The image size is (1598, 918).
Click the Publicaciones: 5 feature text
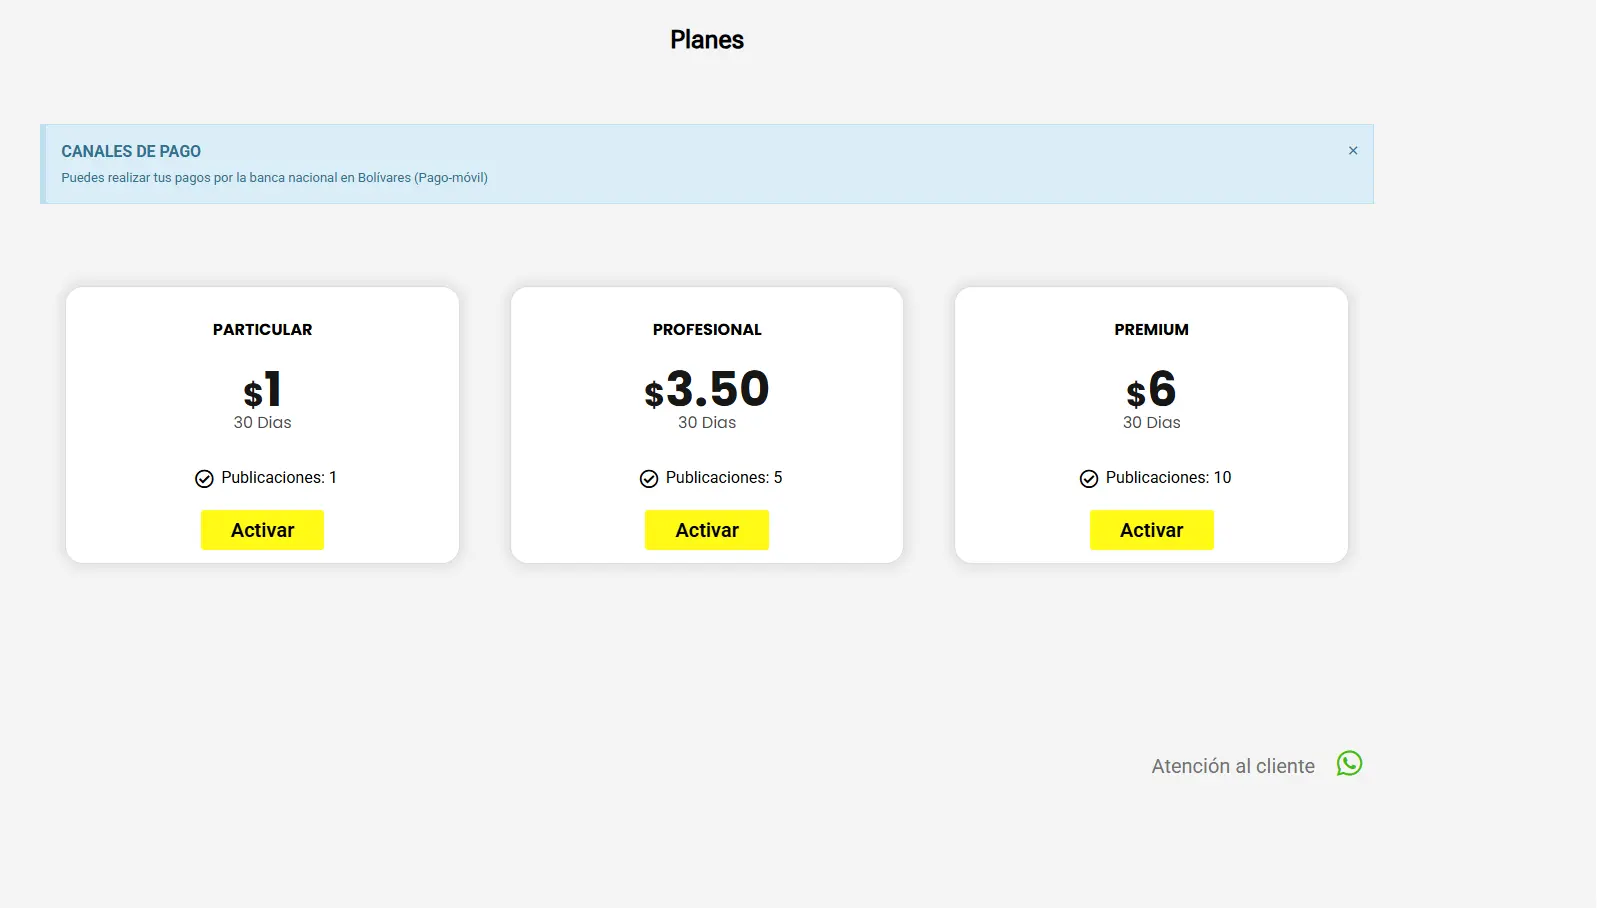[724, 478]
